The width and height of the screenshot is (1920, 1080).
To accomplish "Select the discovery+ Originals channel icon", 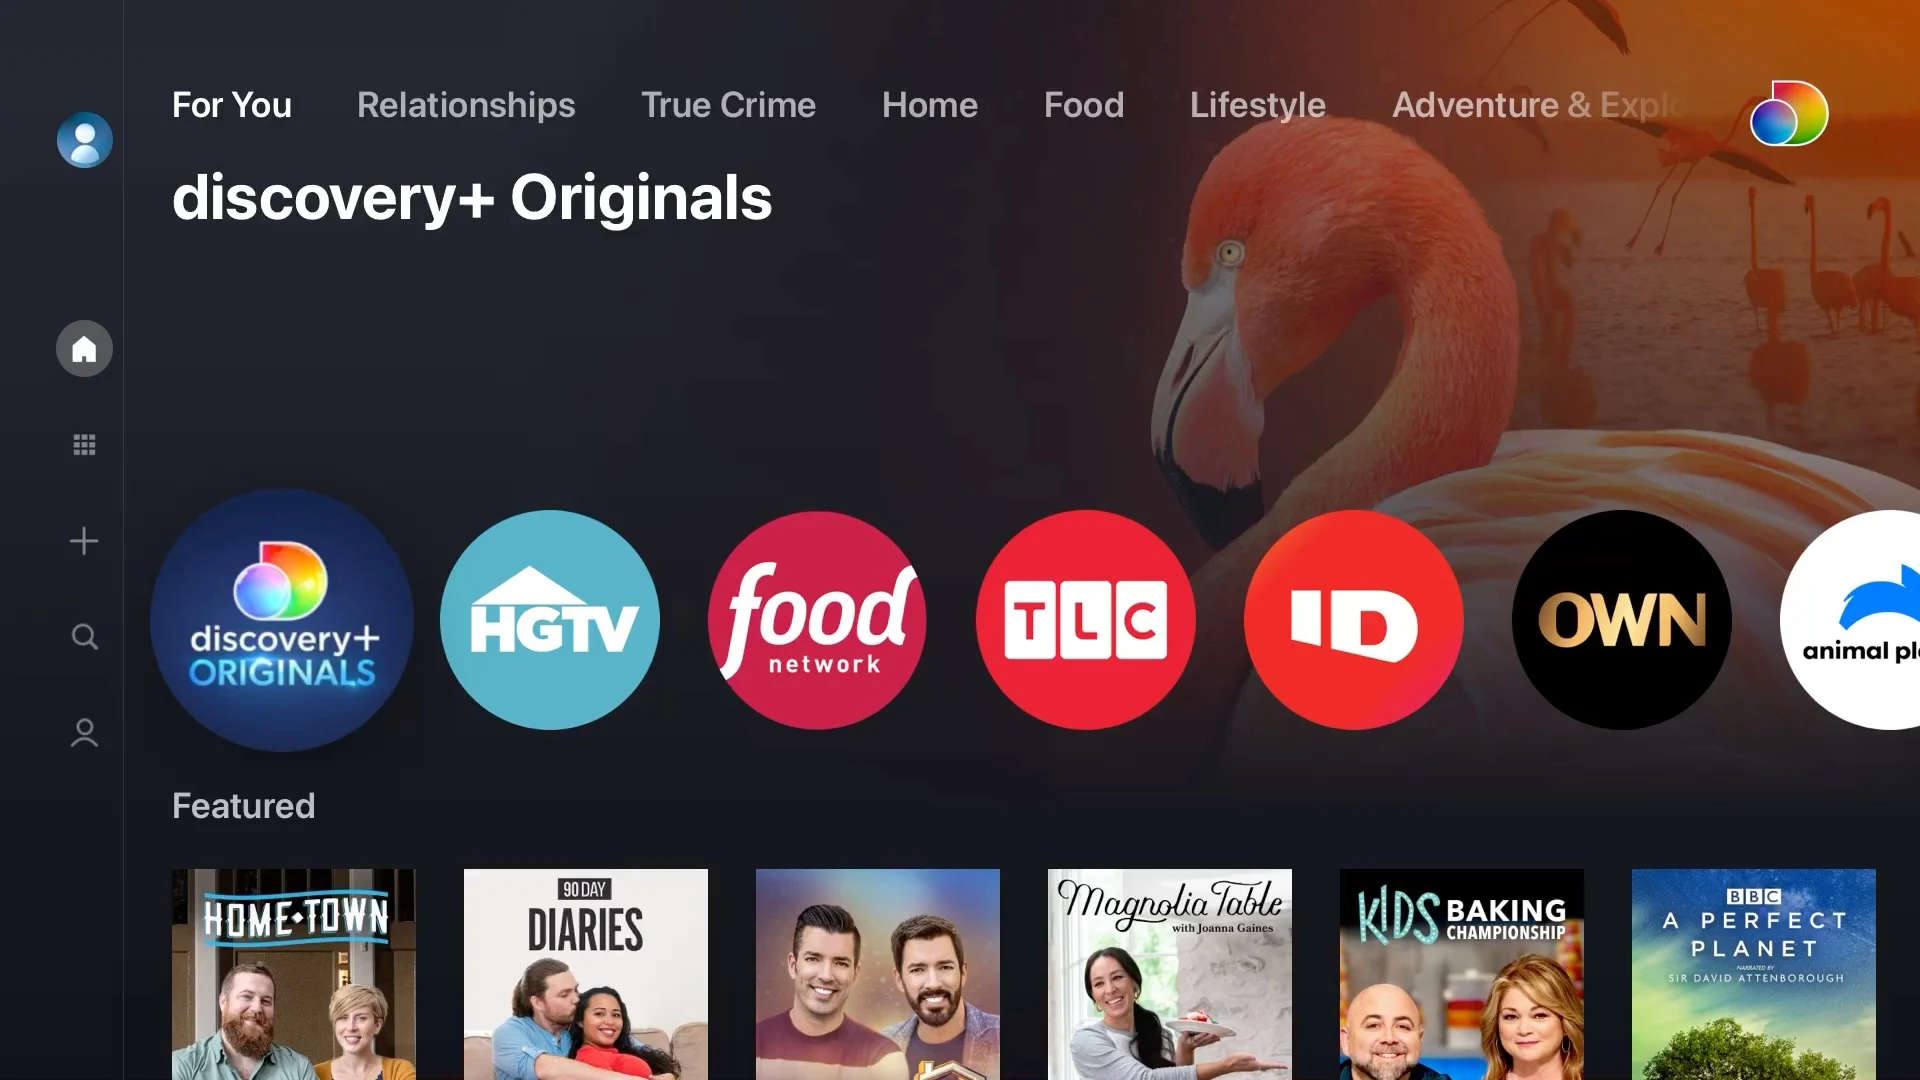I will pos(281,620).
